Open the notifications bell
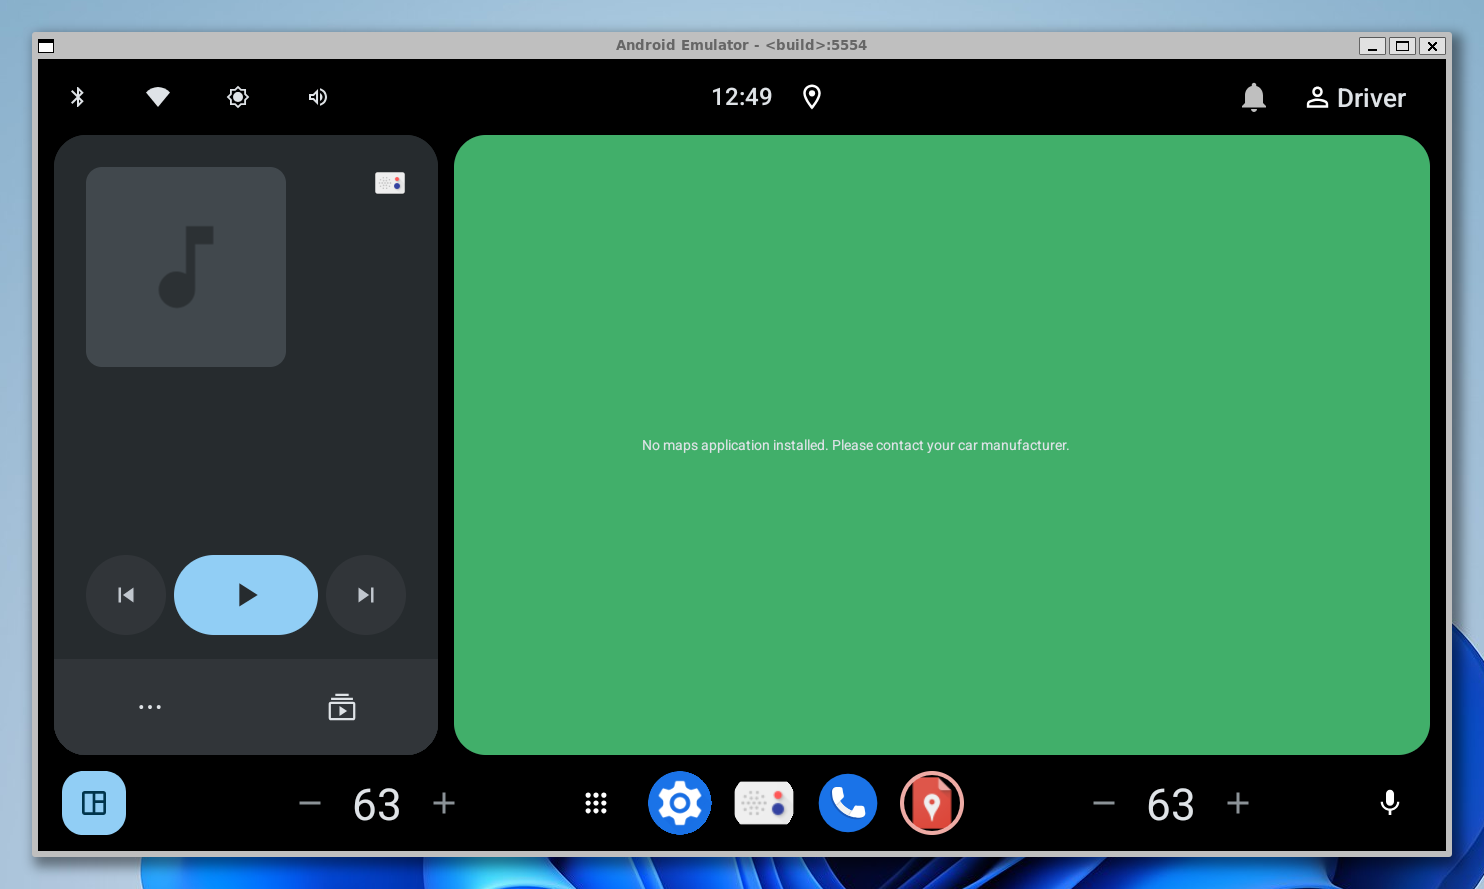The width and height of the screenshot is (1484, 889). pos(1253,97)
